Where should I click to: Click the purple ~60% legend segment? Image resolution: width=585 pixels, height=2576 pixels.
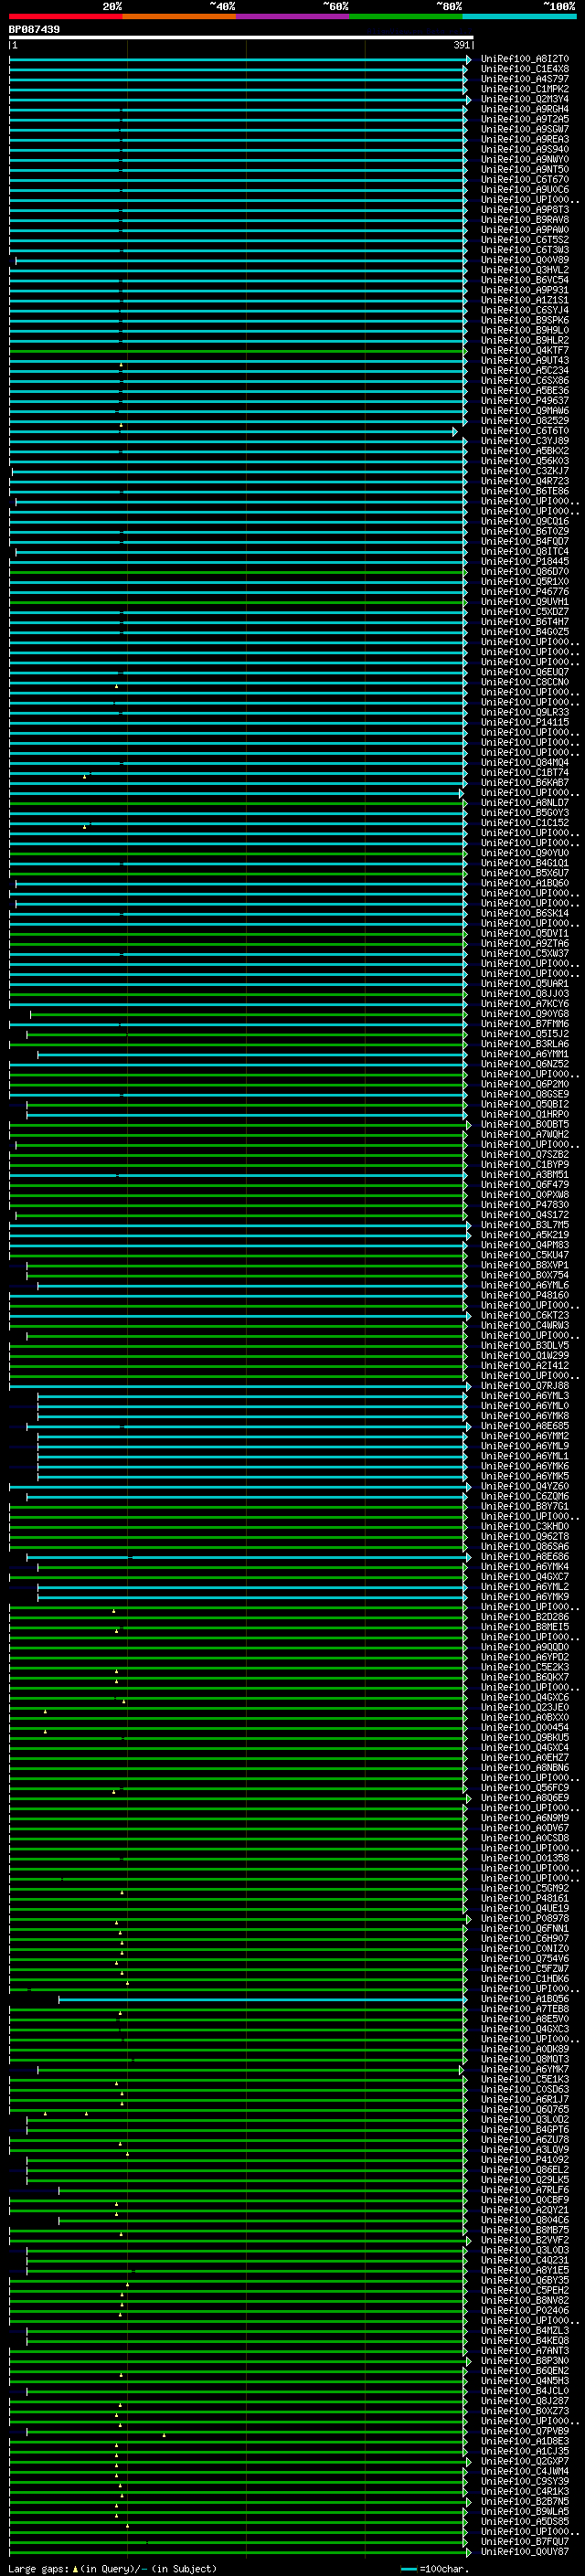(x=293, y=16)
